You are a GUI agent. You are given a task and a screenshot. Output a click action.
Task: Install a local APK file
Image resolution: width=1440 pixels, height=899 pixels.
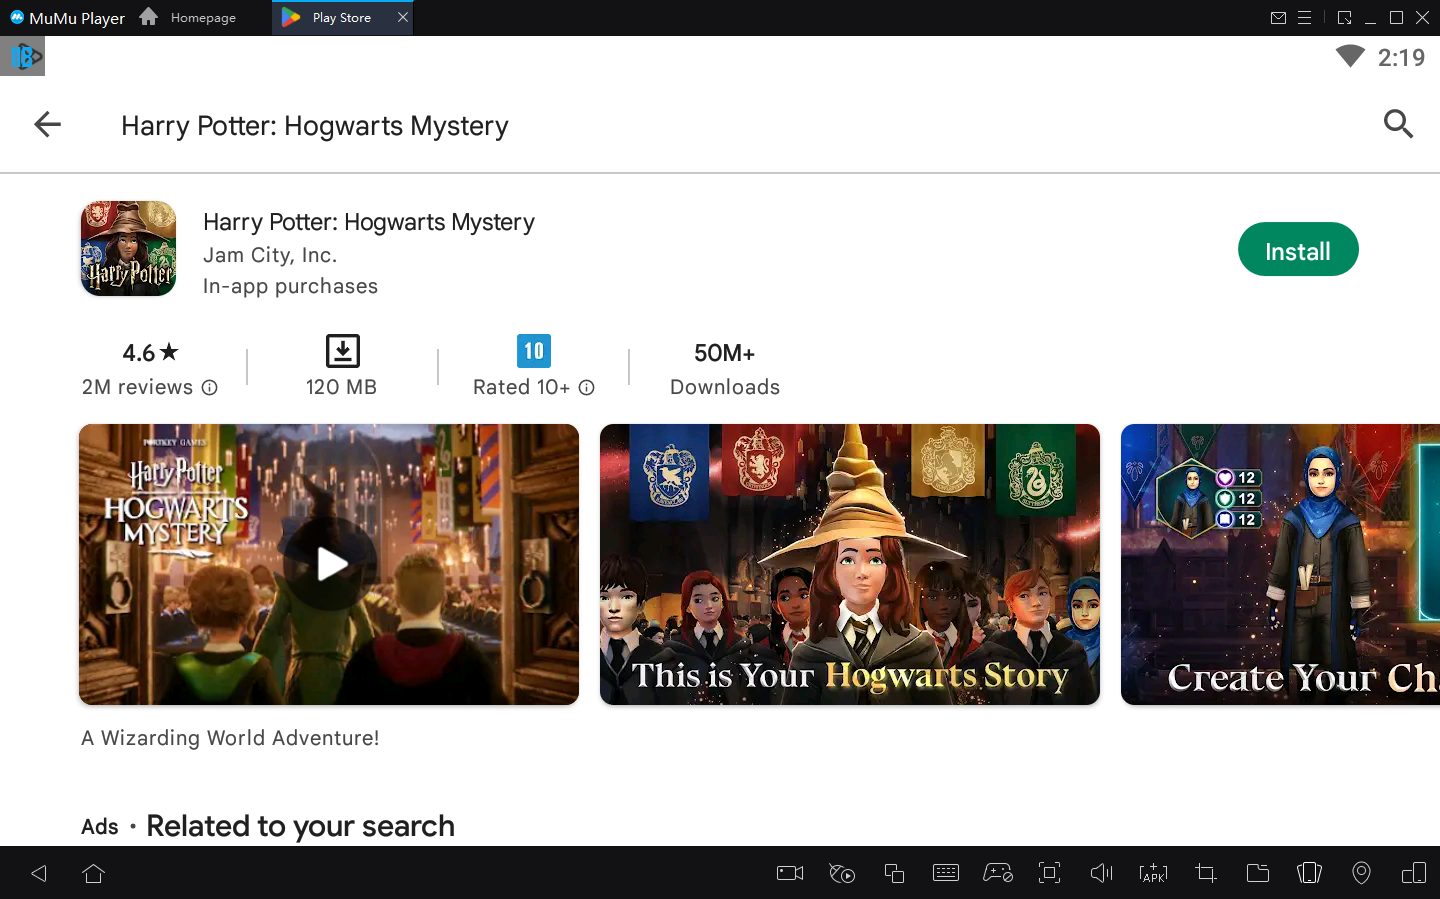(1153, 873)
